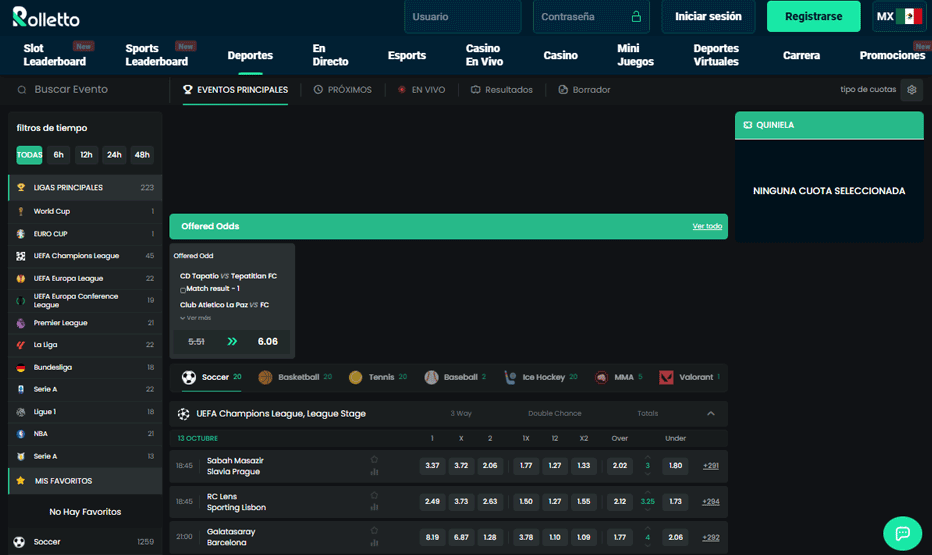Select the 12h time filter
This screenshot has width=932, height=555.
point(86,155)
